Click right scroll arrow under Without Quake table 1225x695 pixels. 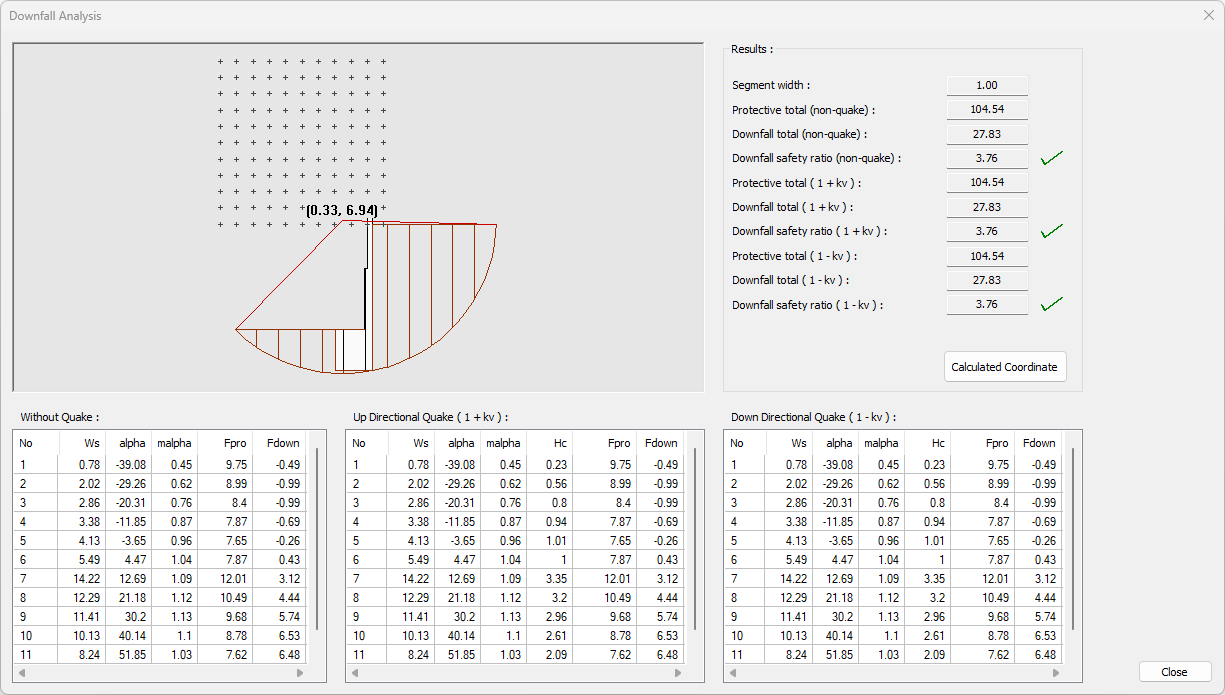tap(301, 673)
